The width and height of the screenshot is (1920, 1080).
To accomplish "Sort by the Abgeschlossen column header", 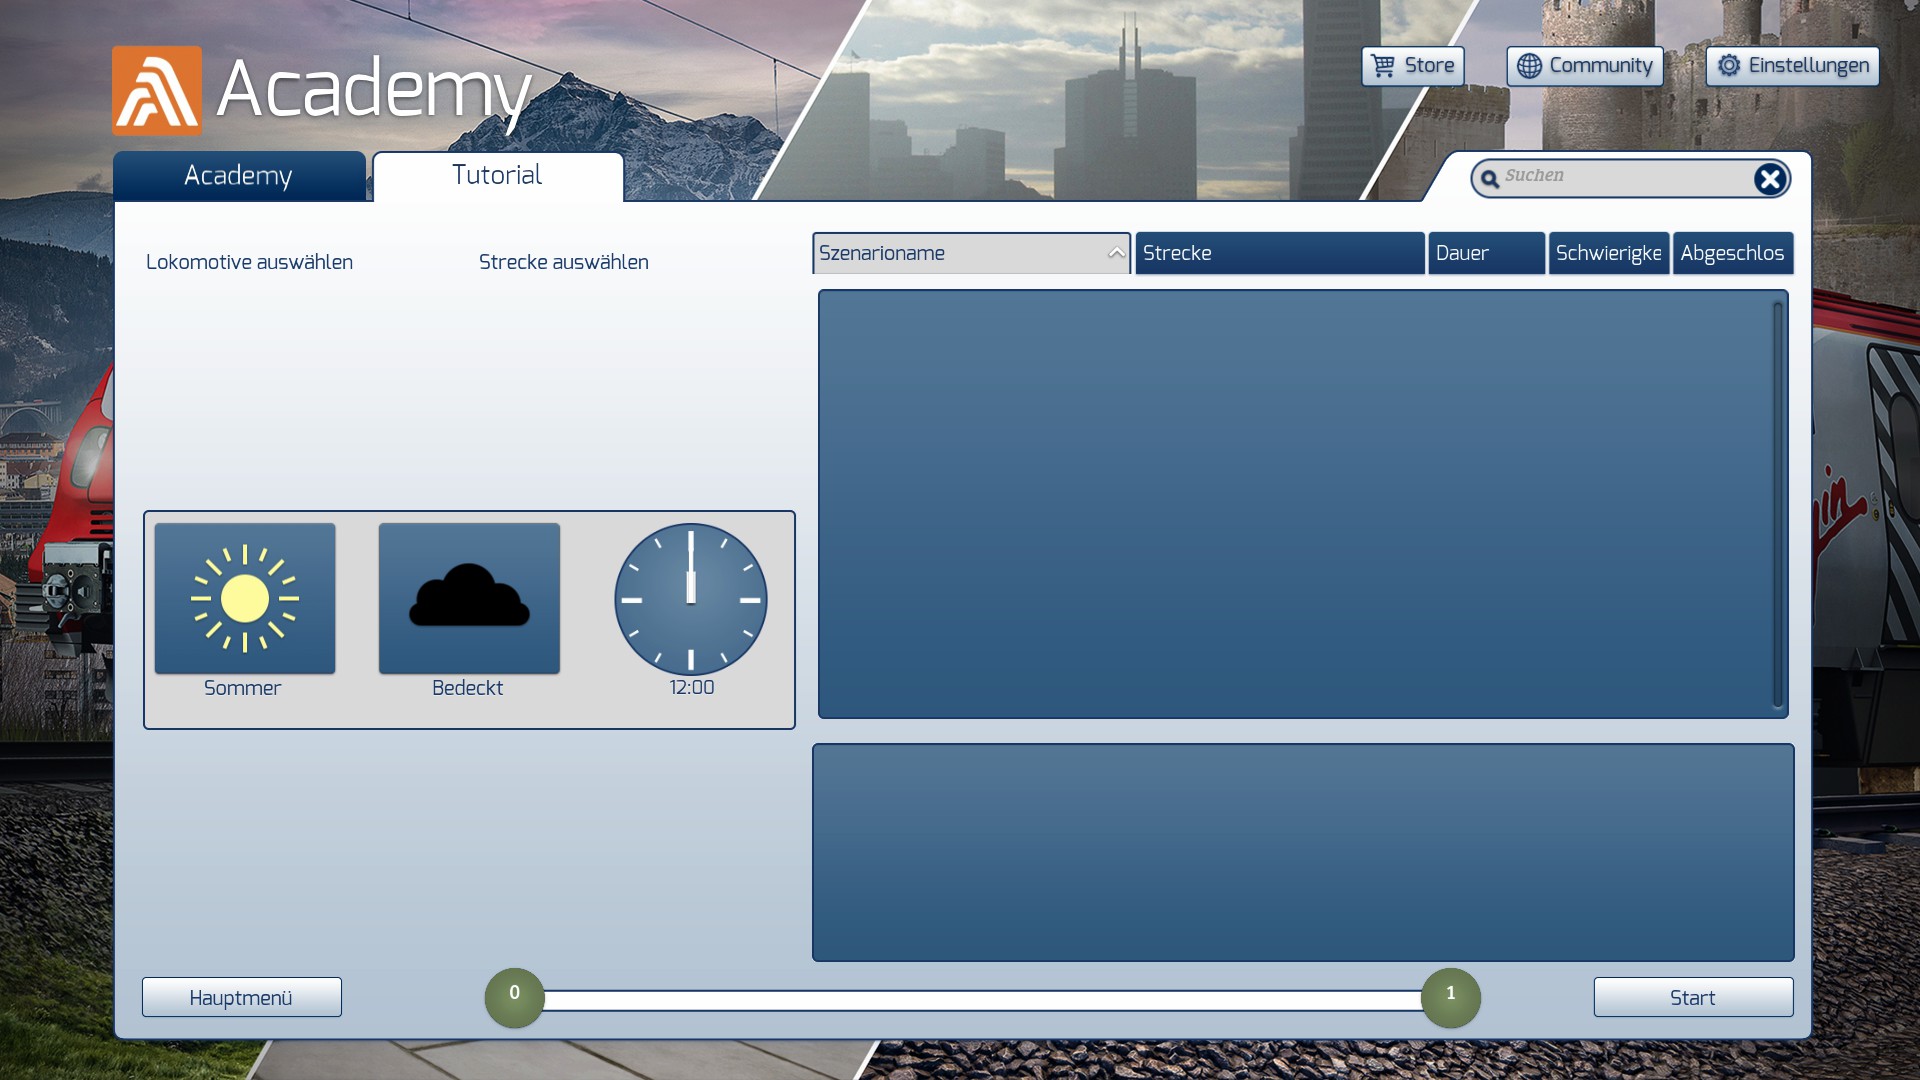I will [x=1732, y=253].
